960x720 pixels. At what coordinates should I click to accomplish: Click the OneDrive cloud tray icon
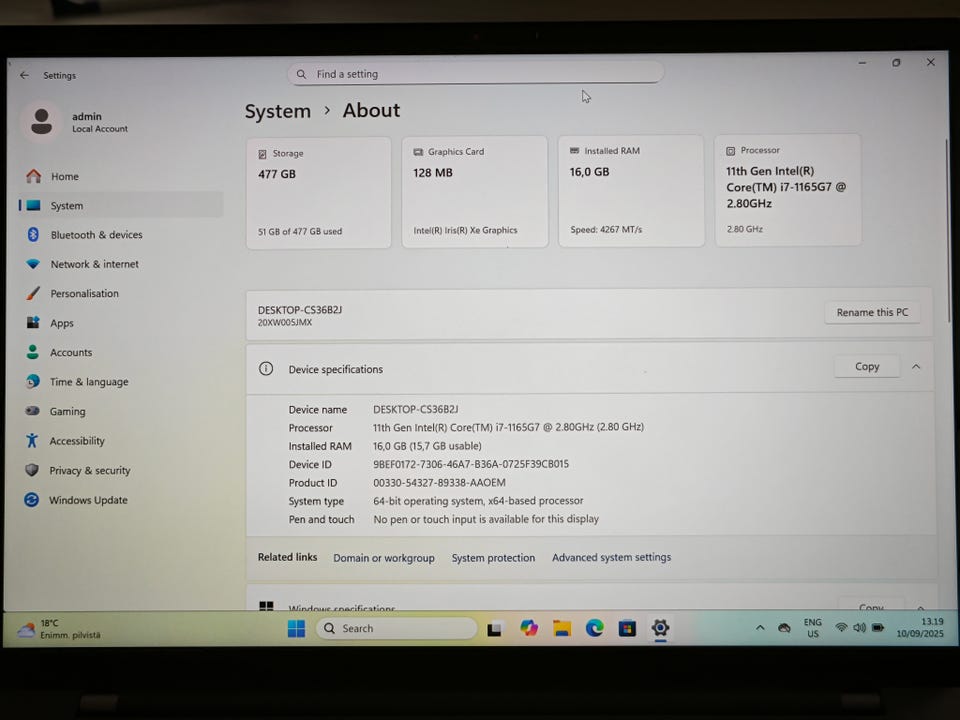point(784,628)
